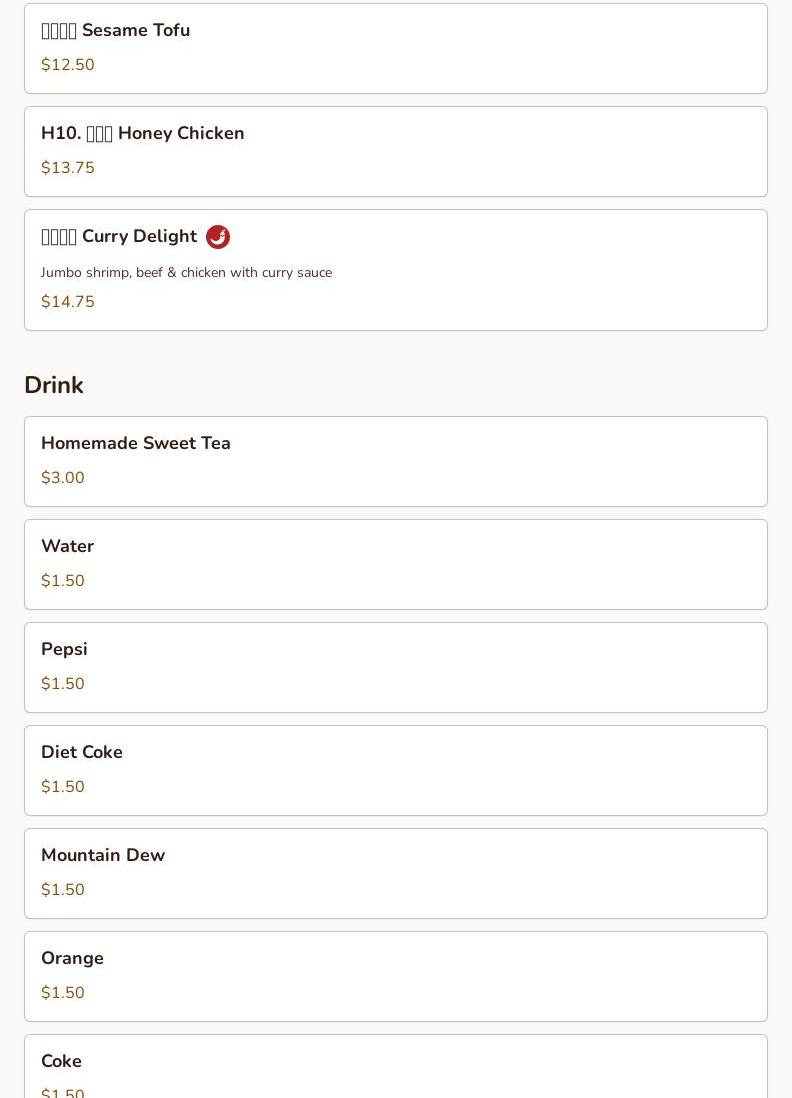Pick the Pepsi drink card
The height and width of the screenshot is (1098, 792).
[395, 667]
